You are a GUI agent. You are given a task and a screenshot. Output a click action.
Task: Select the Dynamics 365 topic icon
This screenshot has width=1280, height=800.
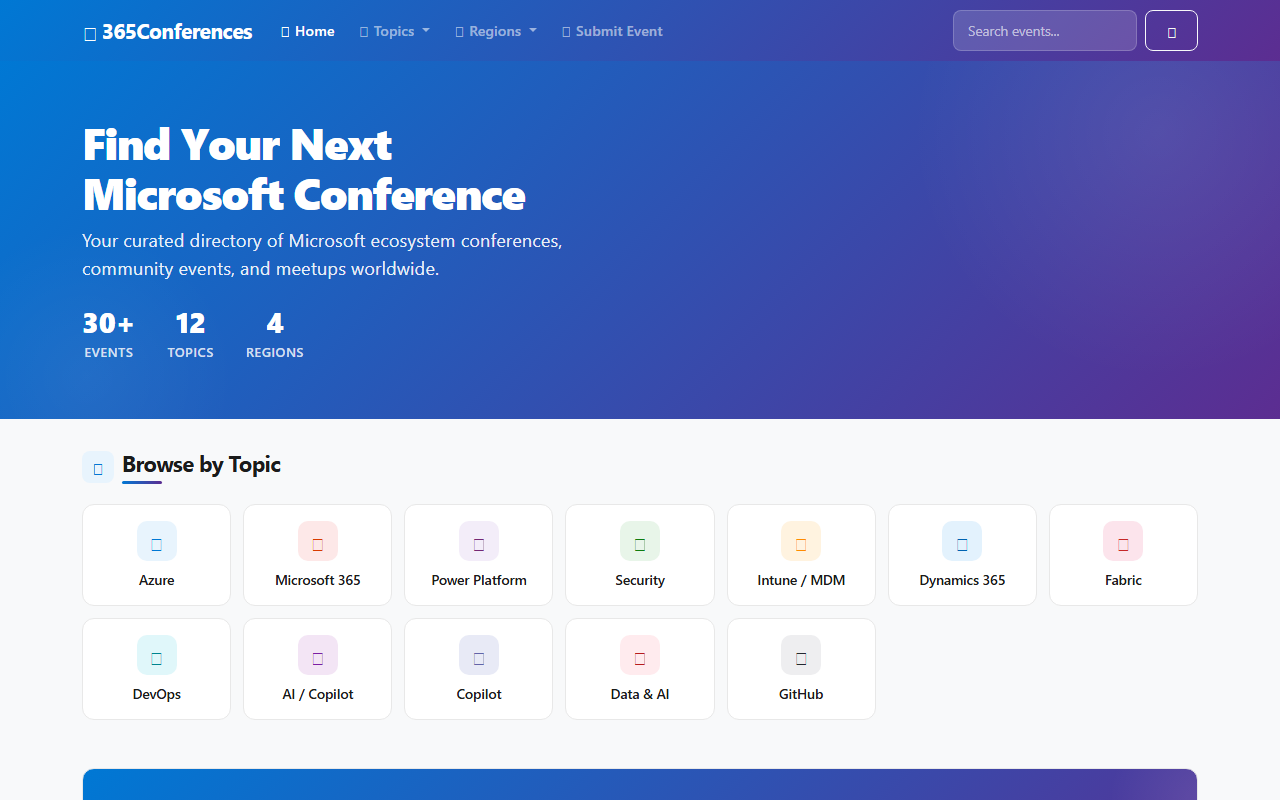pos(962,541)
